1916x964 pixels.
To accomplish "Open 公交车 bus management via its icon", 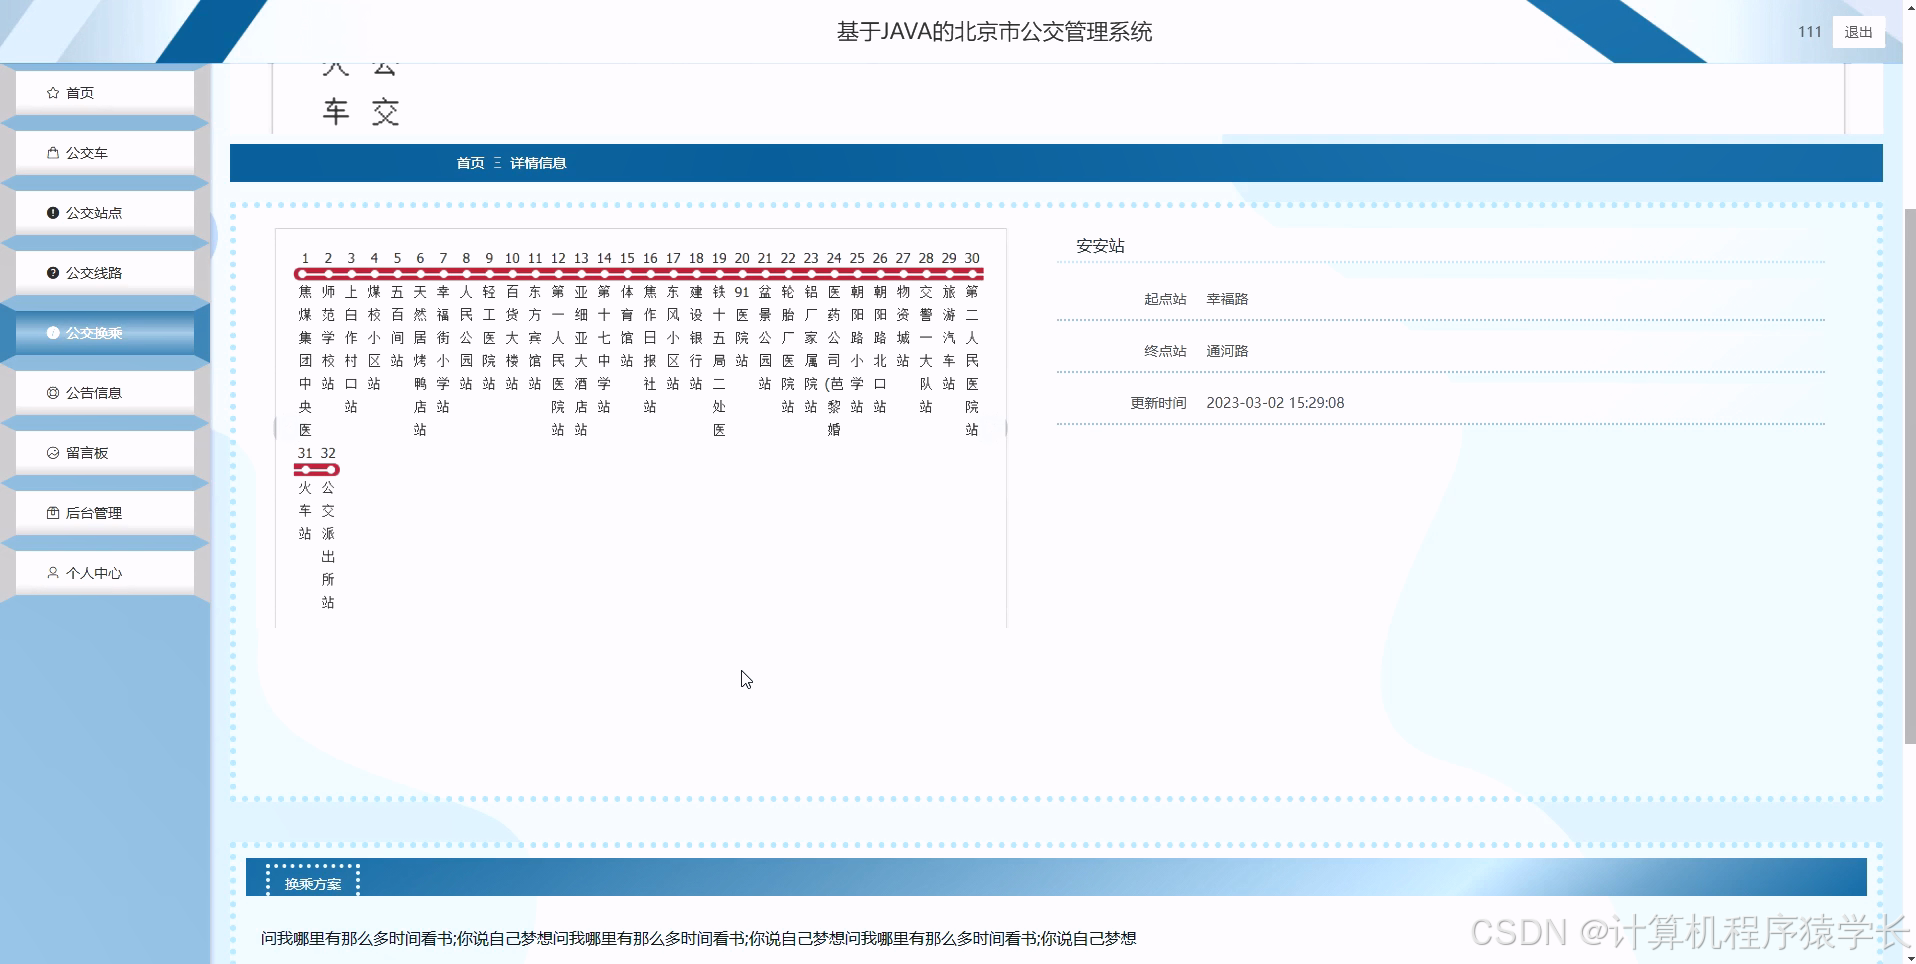I will point(53,152).
